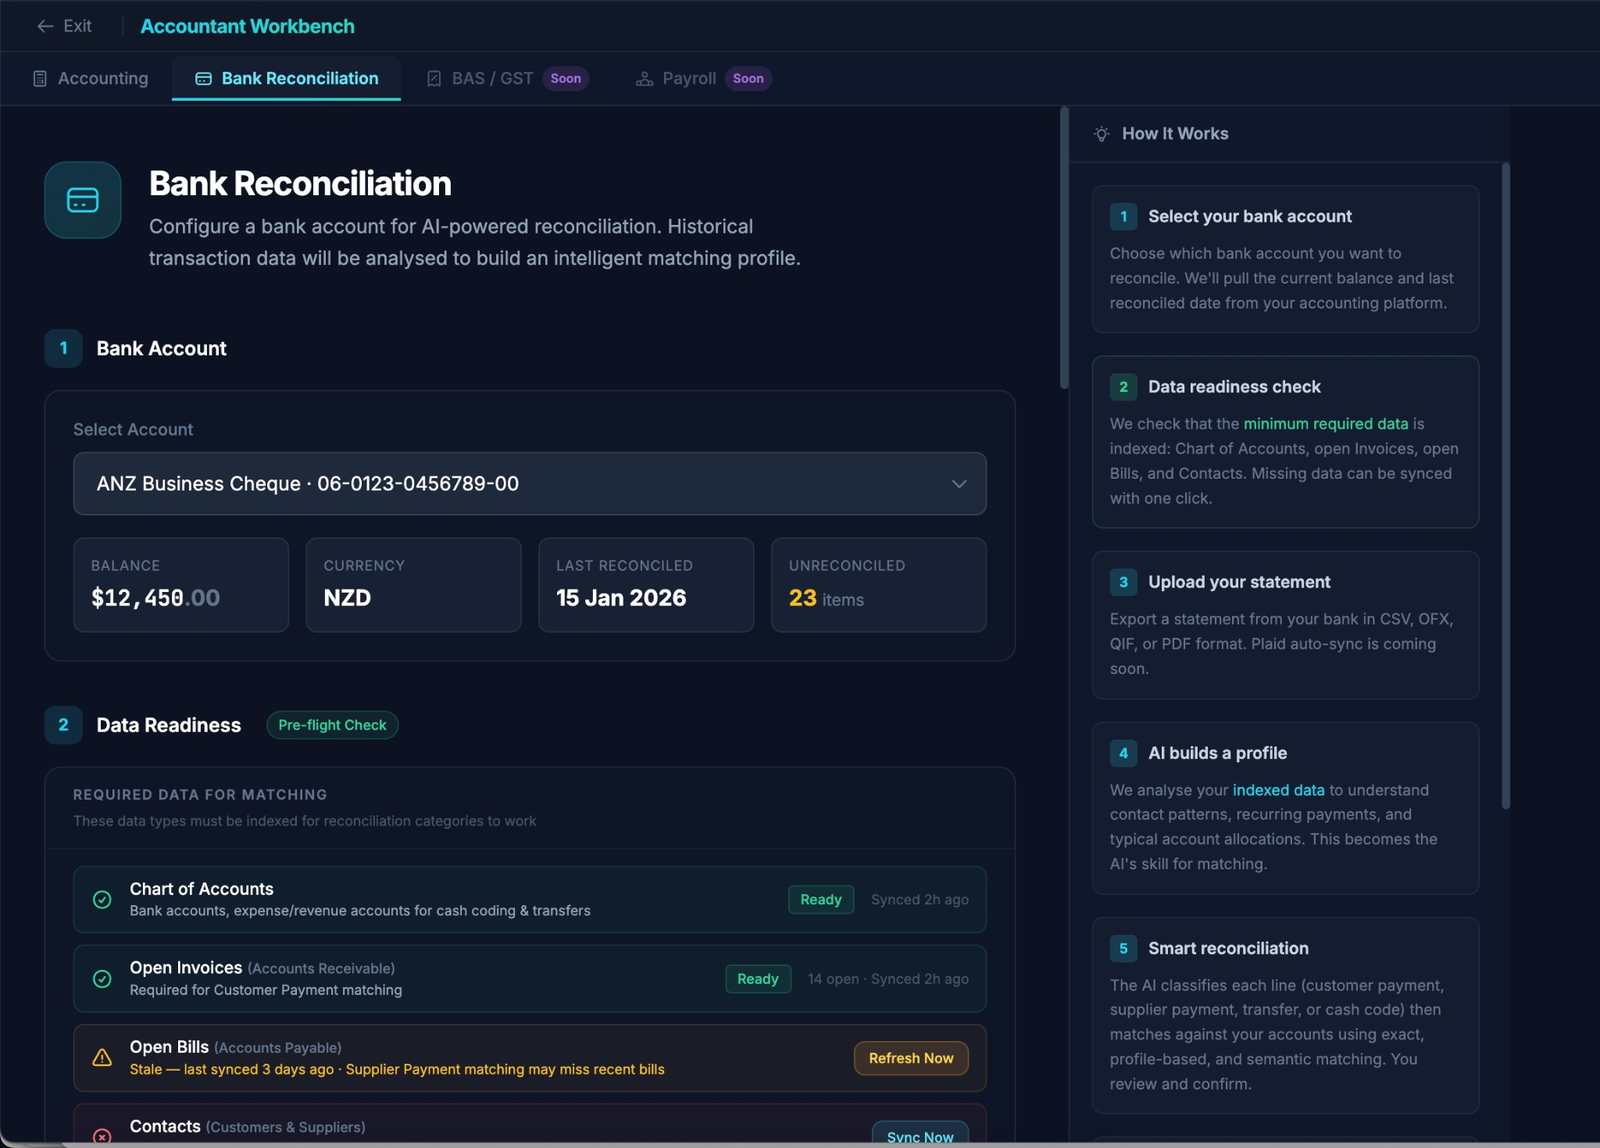The height and width of the screenshot is (1148, 1600).
Task: Toggle the Pre-flight Check pill
Action: [x=332, y=725]
